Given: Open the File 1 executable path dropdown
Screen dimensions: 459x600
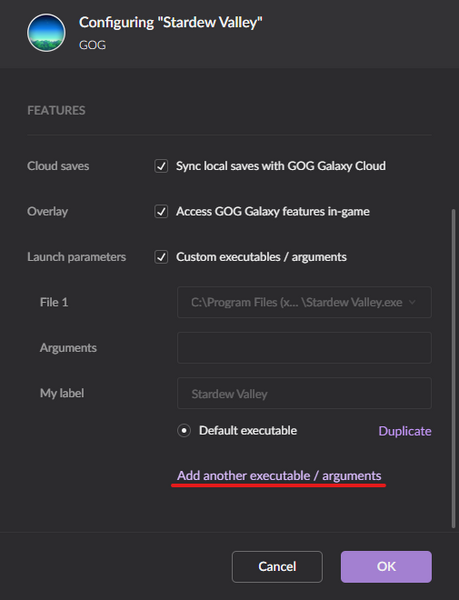Looking at the screenshot, I should [304, 302].
